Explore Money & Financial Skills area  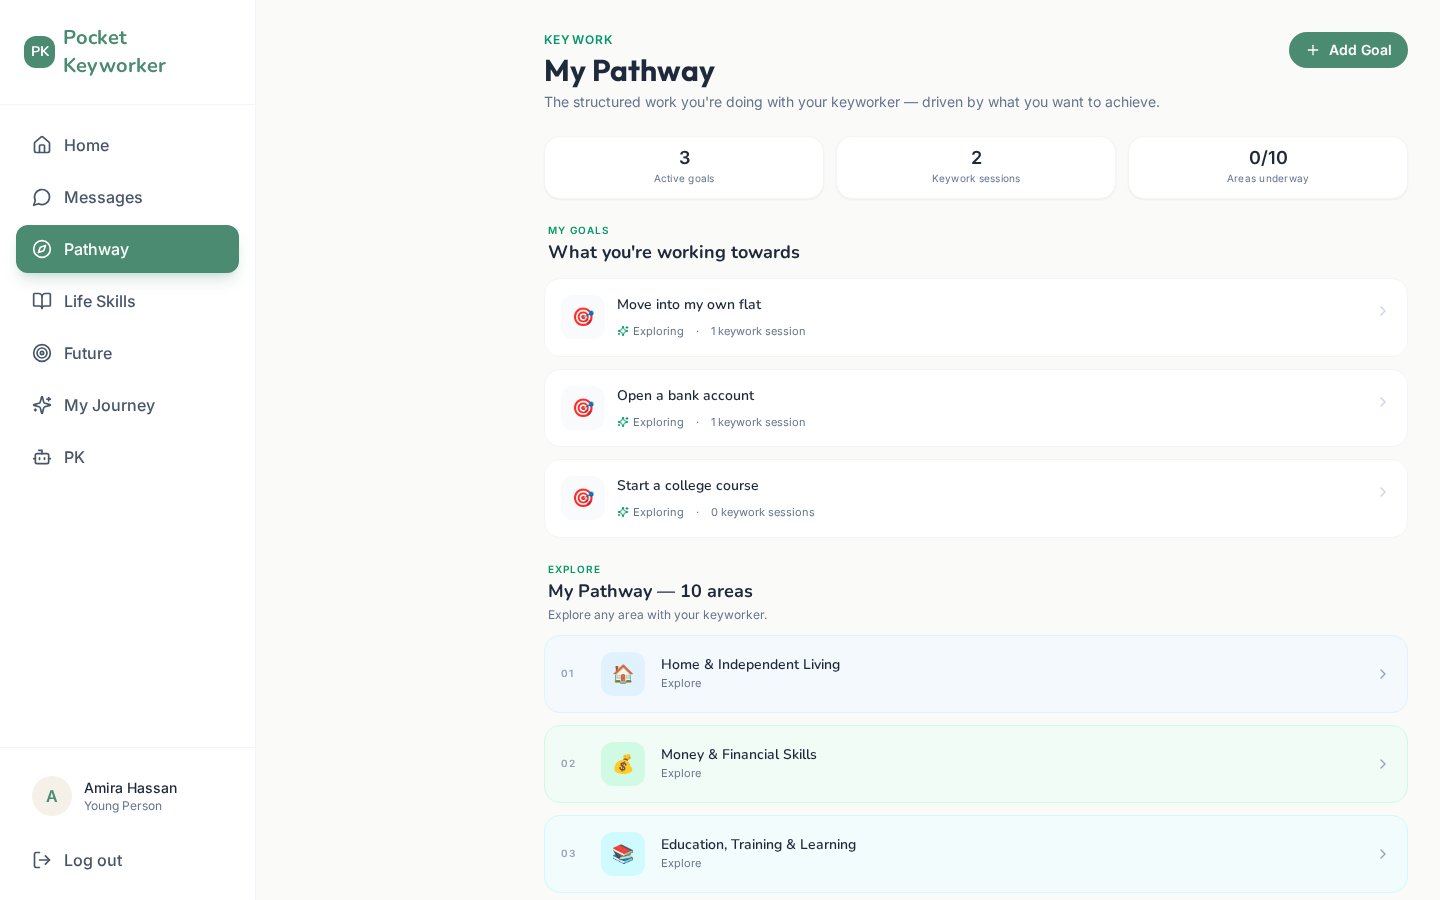(x=976, y=764)
